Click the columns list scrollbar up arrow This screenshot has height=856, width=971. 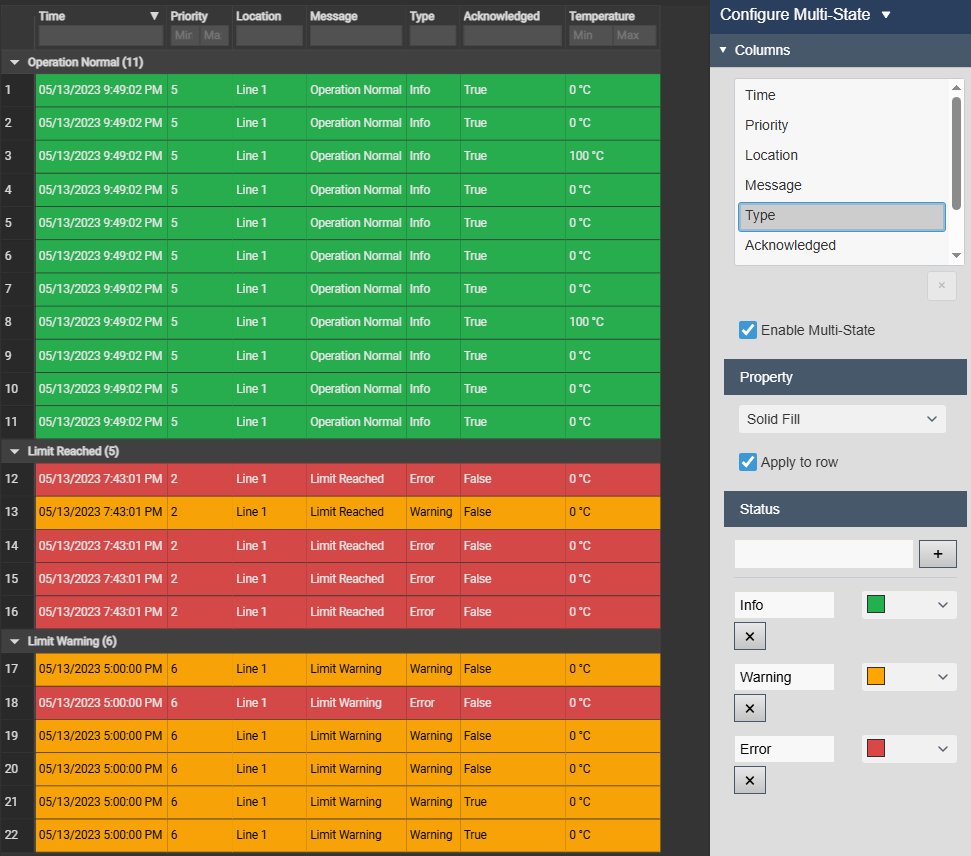[x=956, y=88]
